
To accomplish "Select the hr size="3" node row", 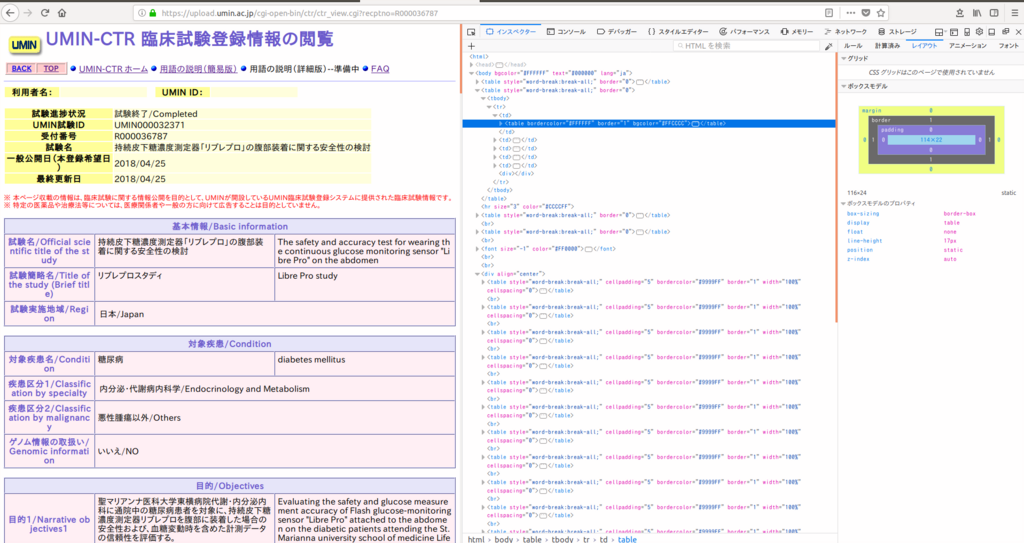I will [527, 207].
